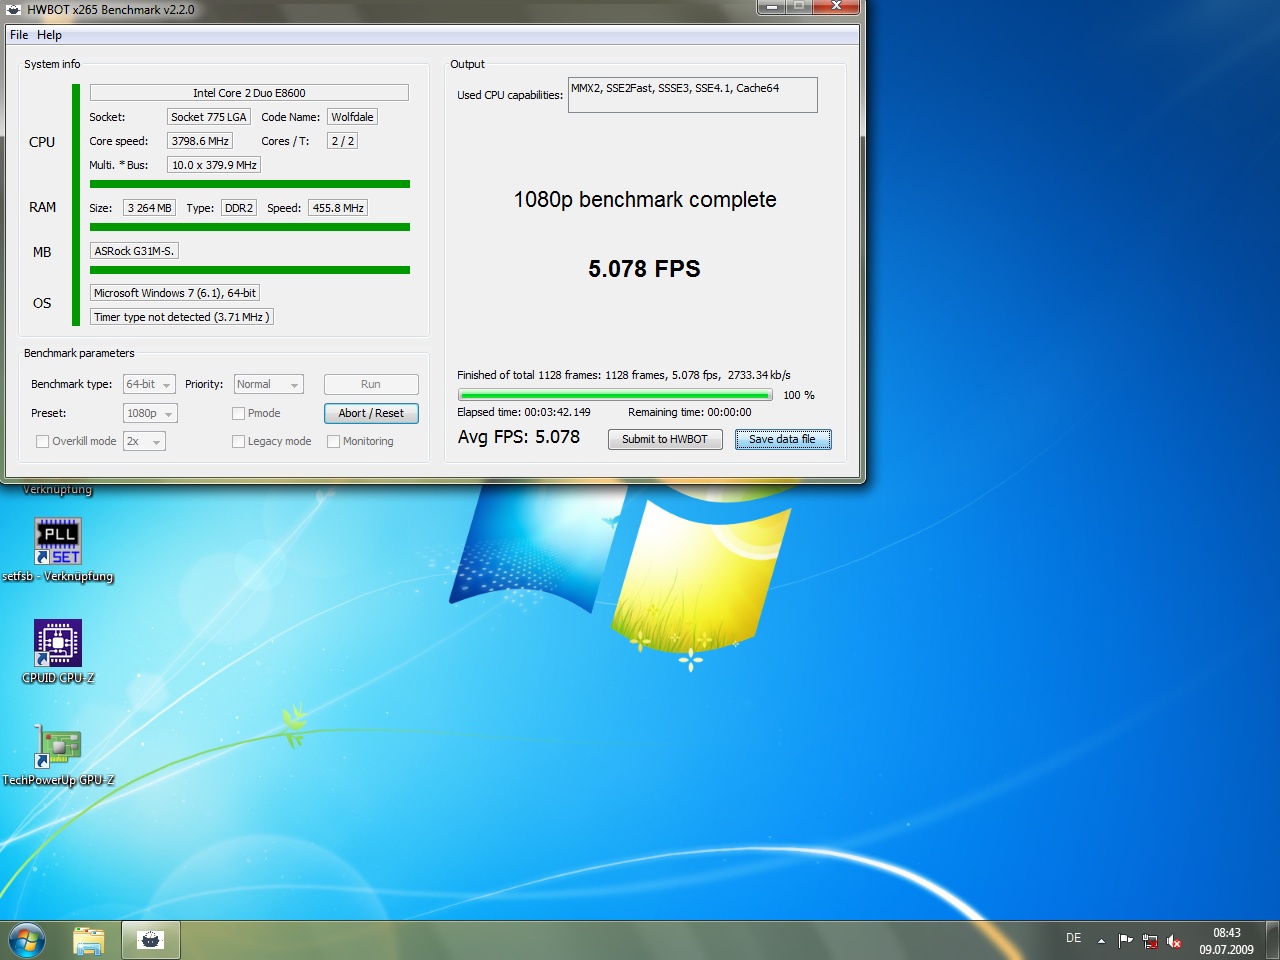Open the Action Center flag tray icon

click(x=1125, y=940)
